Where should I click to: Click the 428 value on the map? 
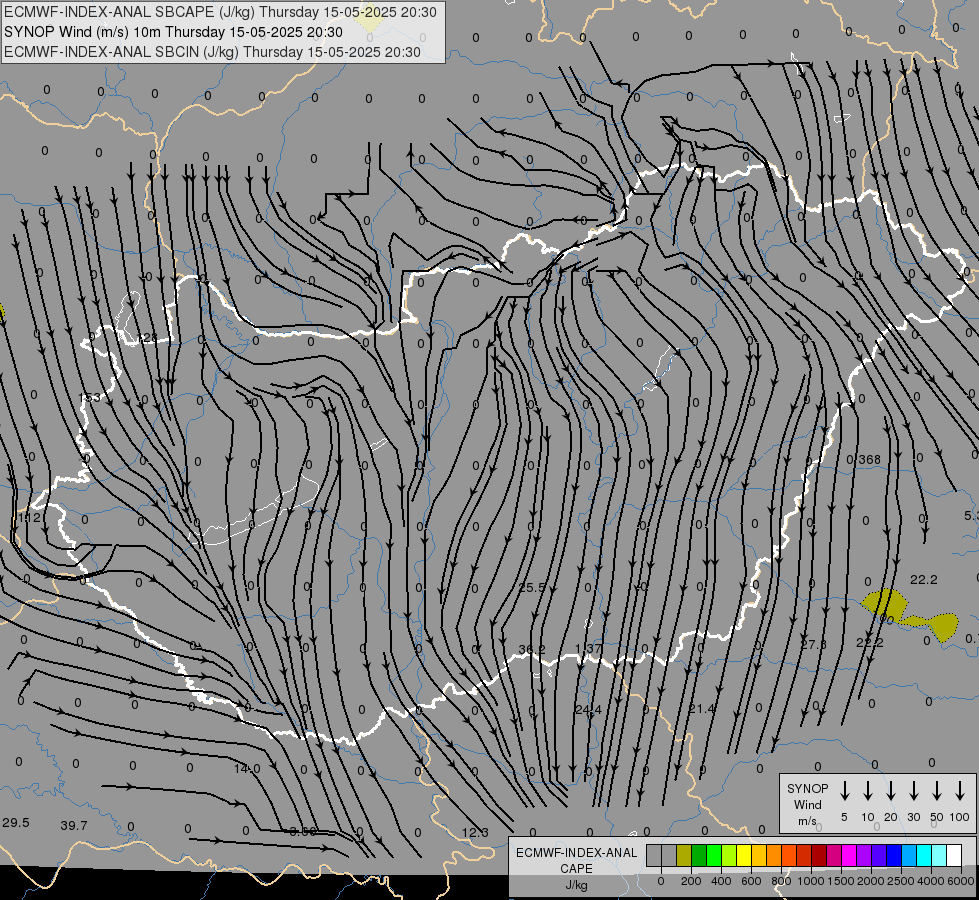pyautogui.click(x=148, y=338)
